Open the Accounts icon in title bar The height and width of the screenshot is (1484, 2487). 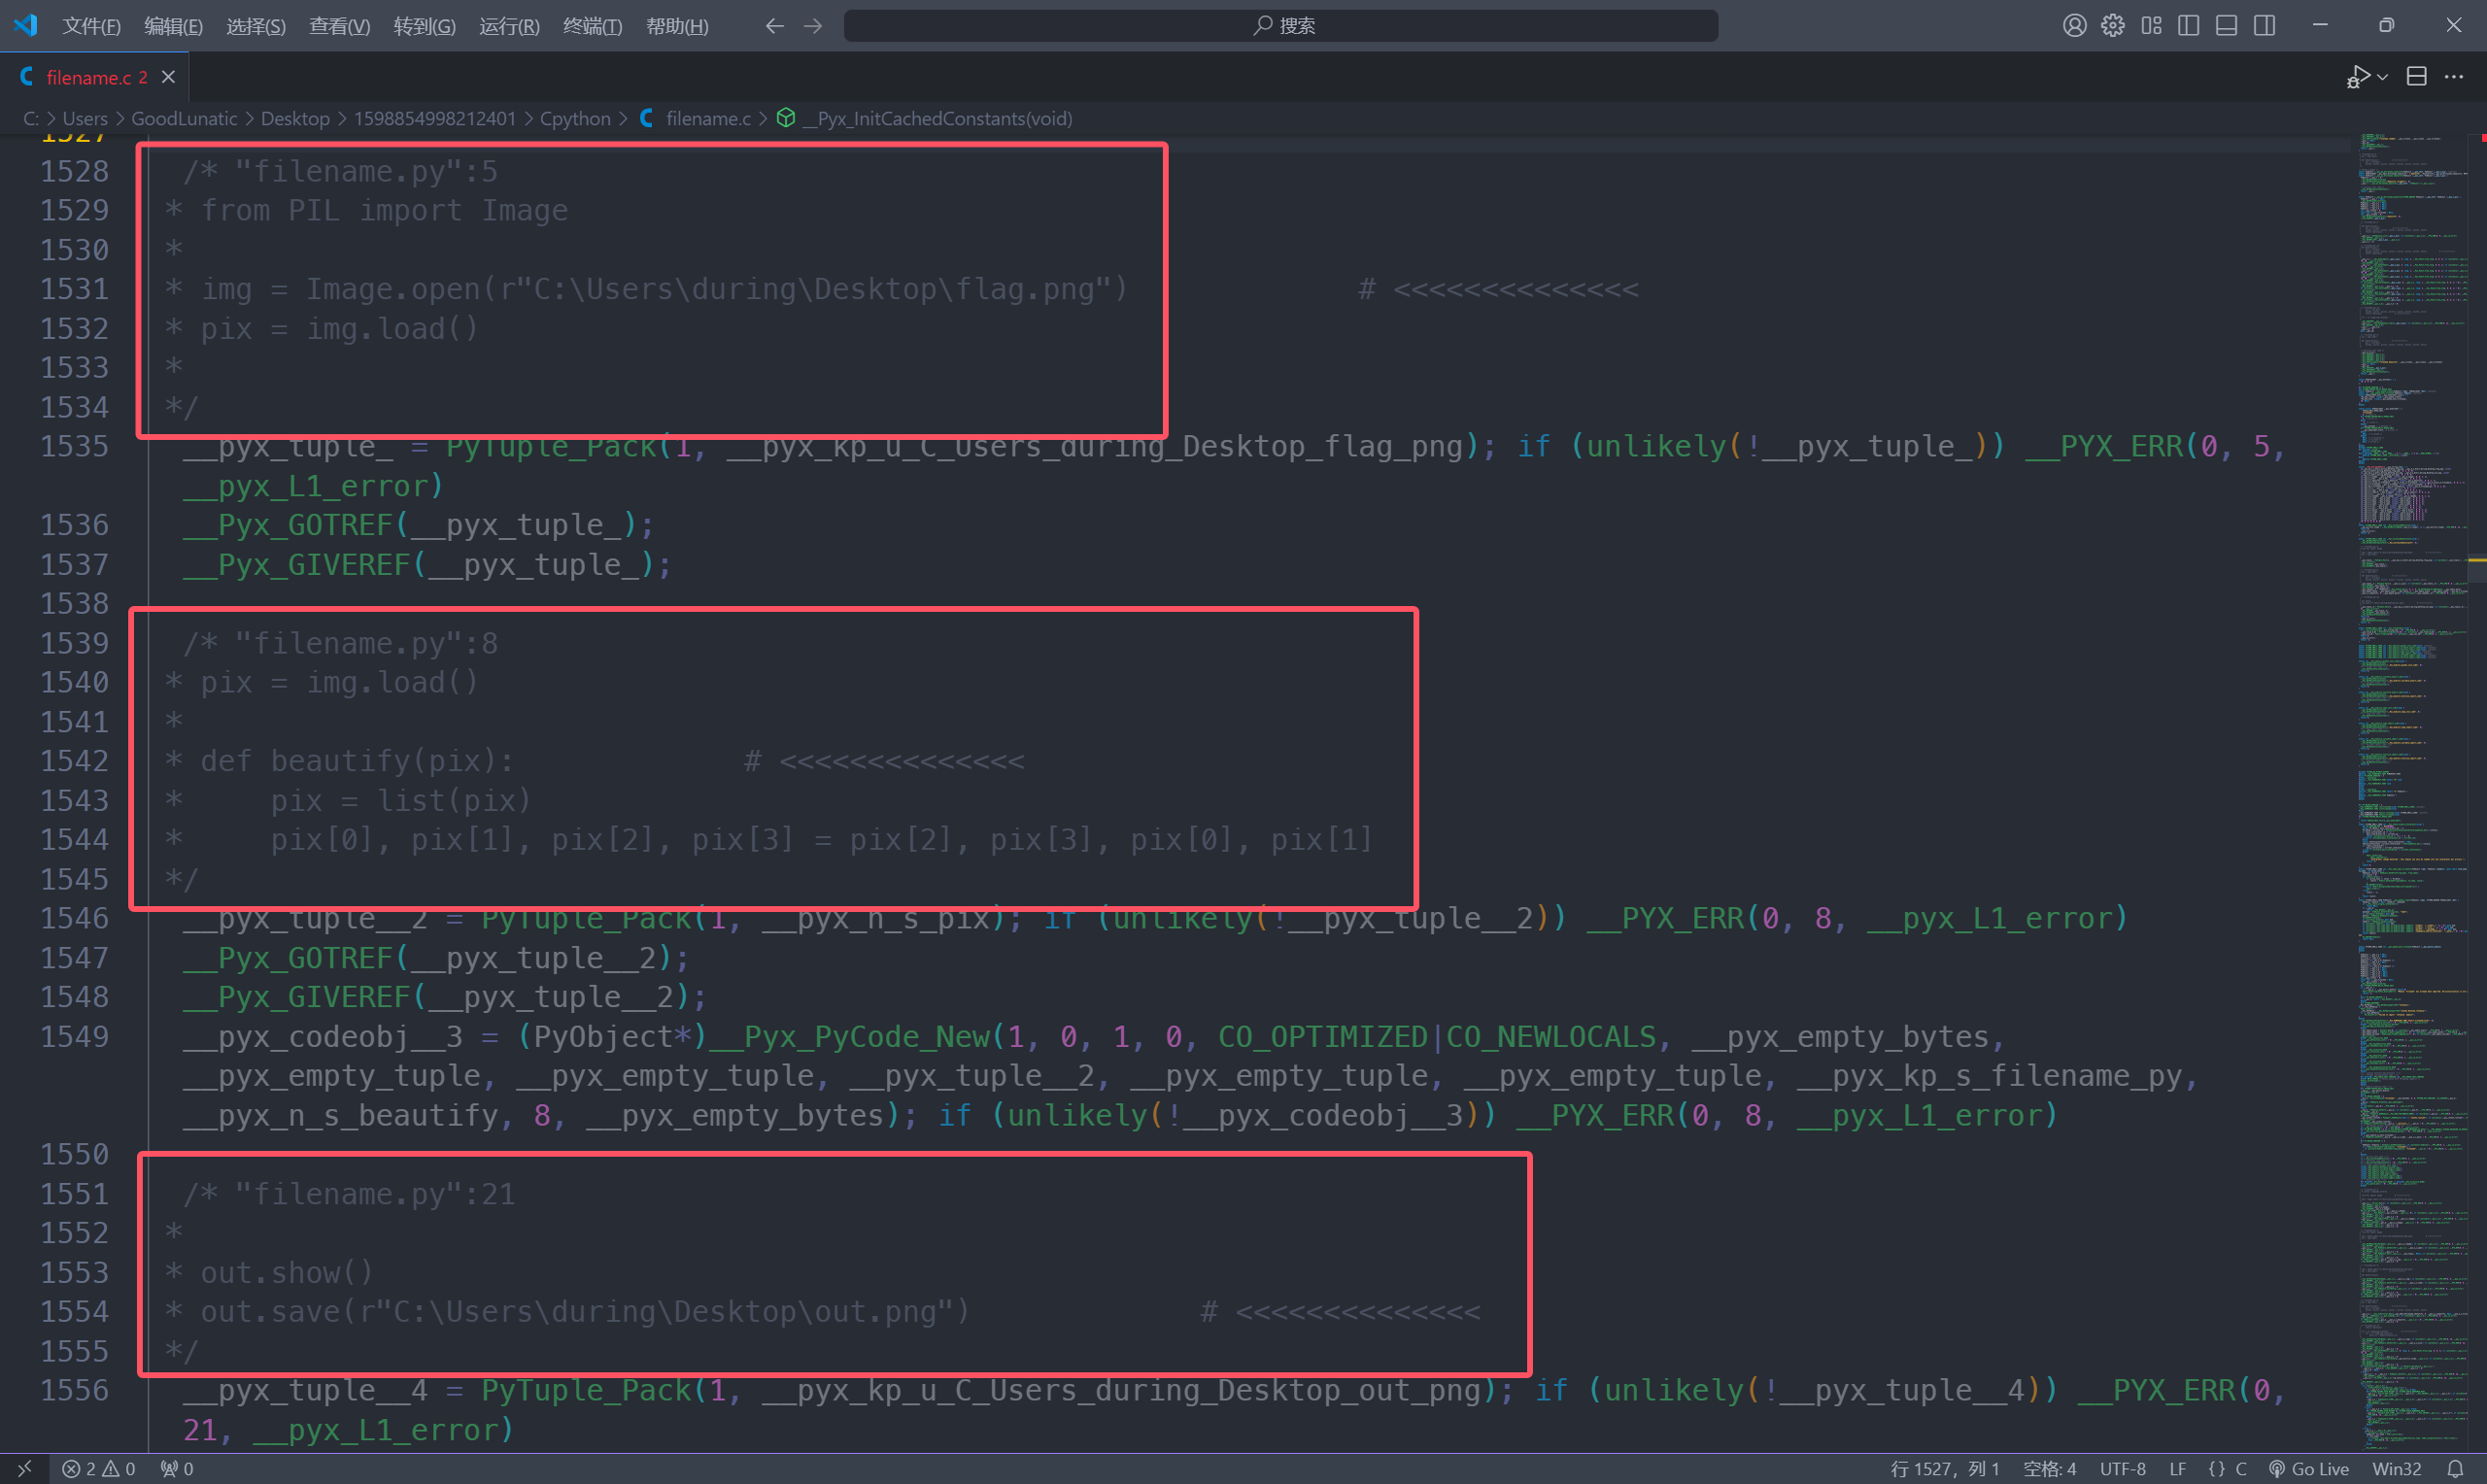(2074, 26)
